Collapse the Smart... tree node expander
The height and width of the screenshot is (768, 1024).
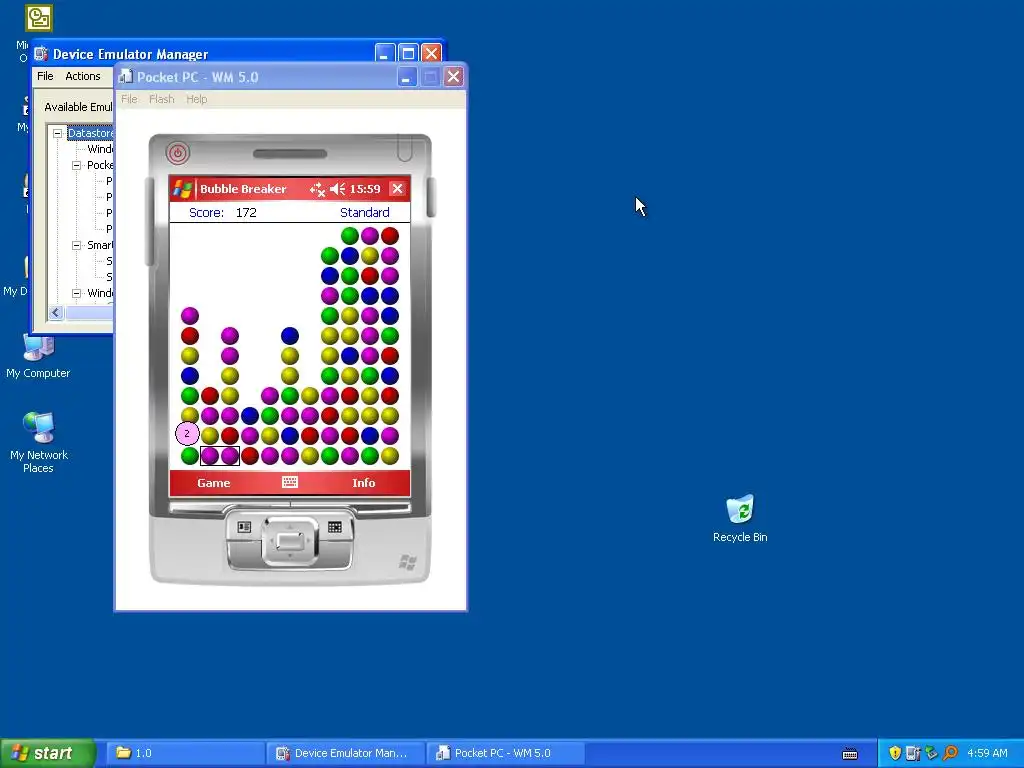coord(76,246)
